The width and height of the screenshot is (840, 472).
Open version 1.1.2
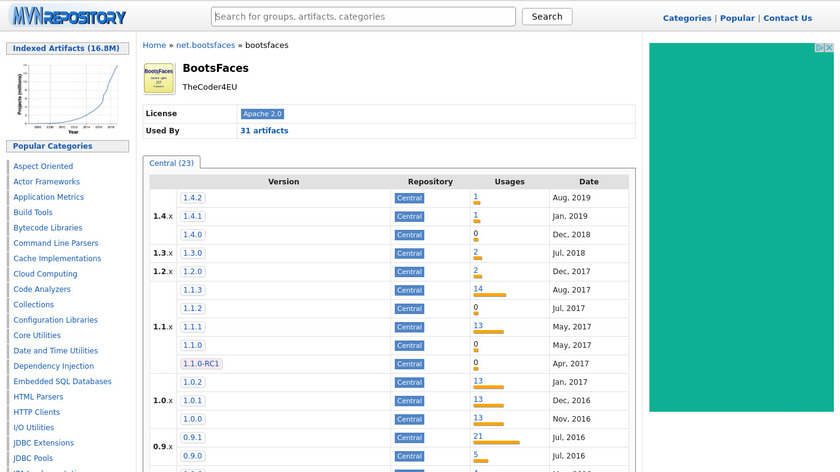(192, 309)
